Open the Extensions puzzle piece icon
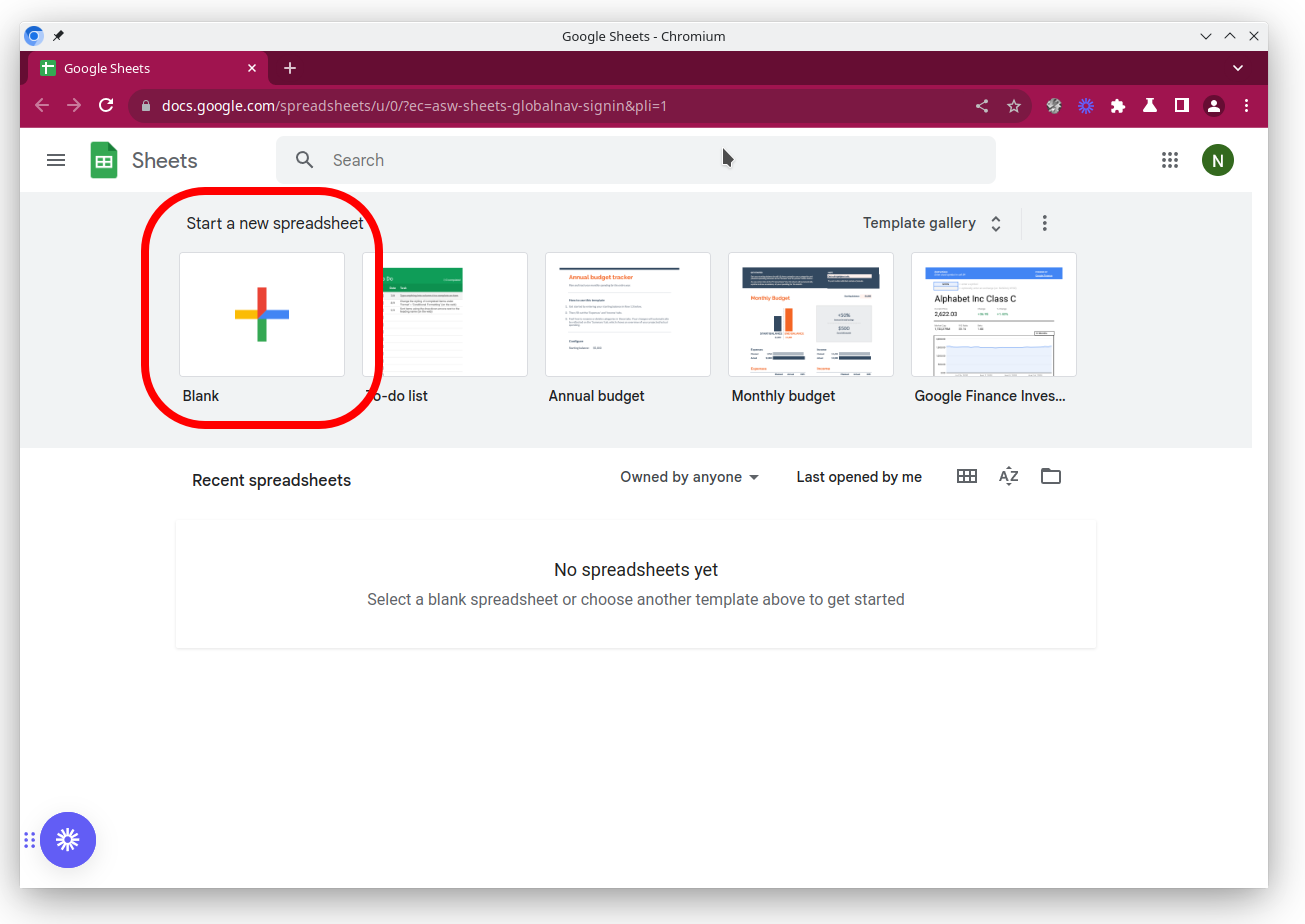This screenshot has width=1305, height=924. [1118, 105]
